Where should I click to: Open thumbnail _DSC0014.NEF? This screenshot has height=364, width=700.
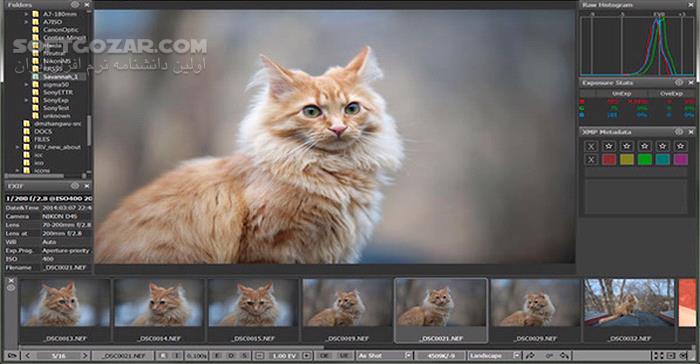159,310
